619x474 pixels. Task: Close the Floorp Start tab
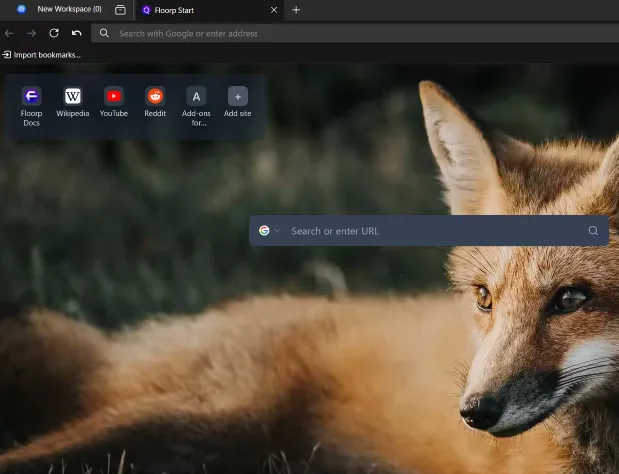274,10
